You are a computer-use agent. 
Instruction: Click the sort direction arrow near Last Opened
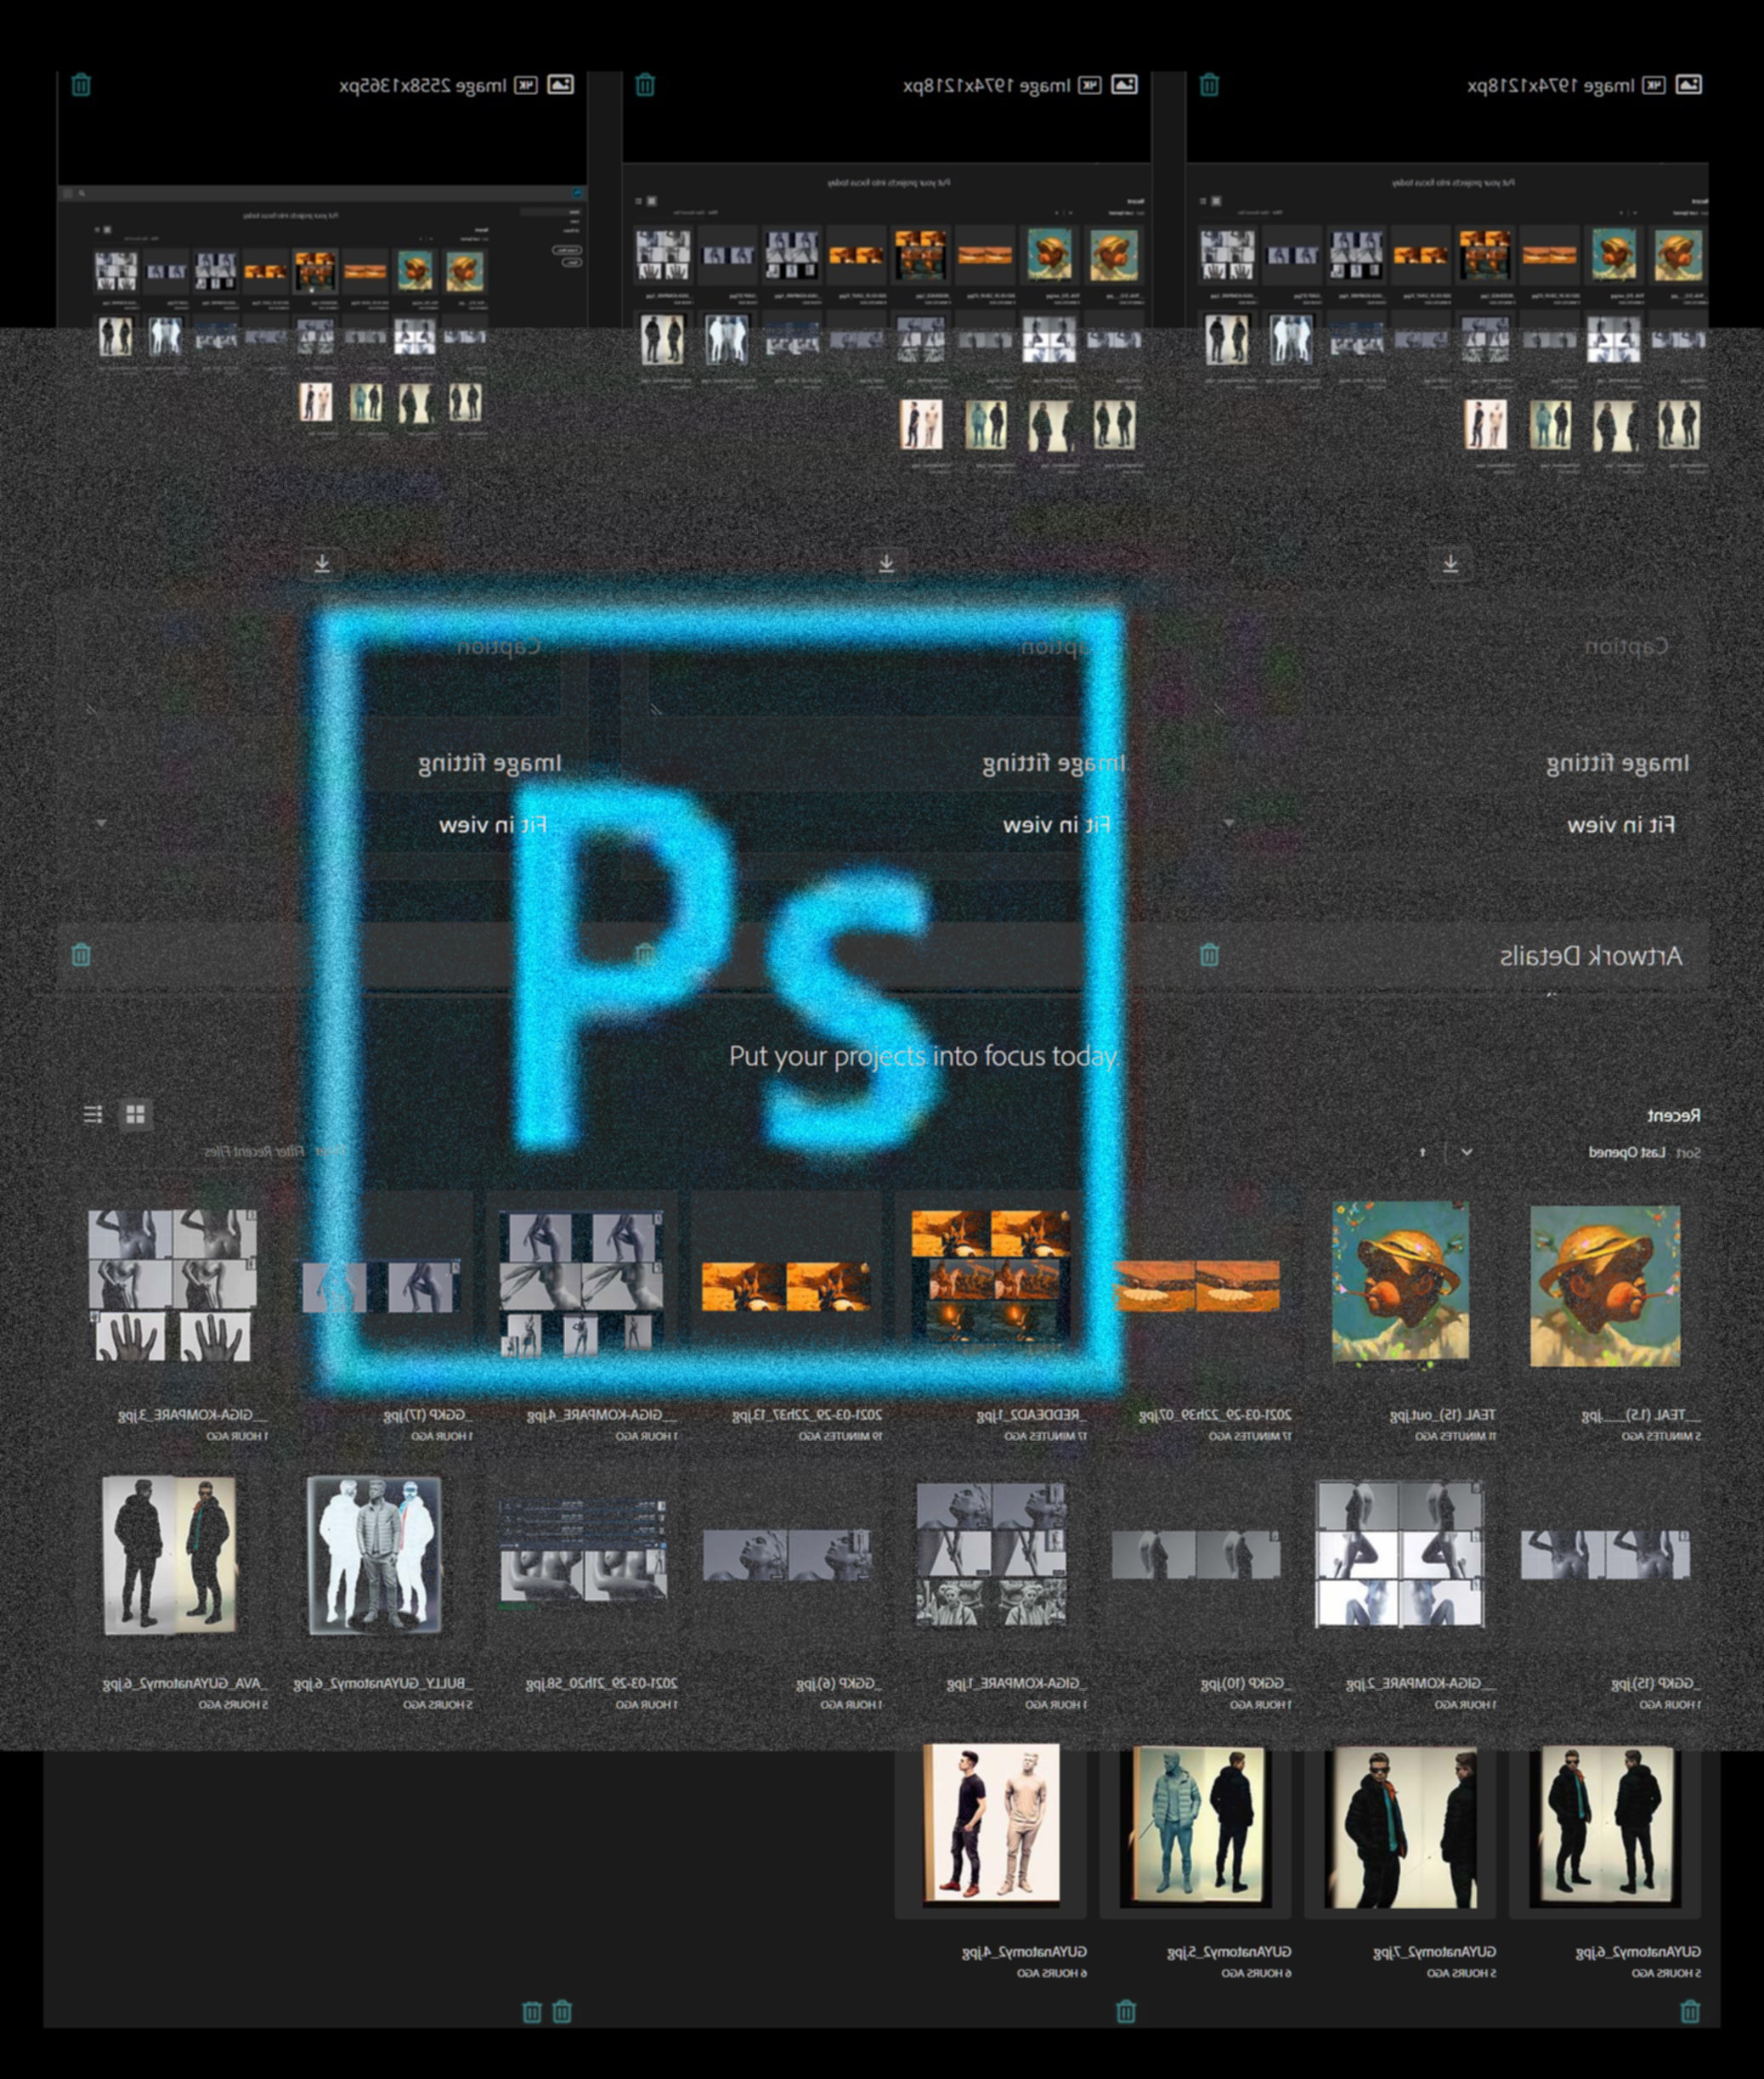tap(1423, 1152)
